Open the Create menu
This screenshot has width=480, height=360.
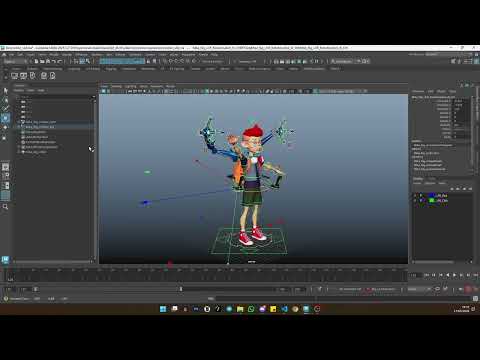tap(31, 54)
